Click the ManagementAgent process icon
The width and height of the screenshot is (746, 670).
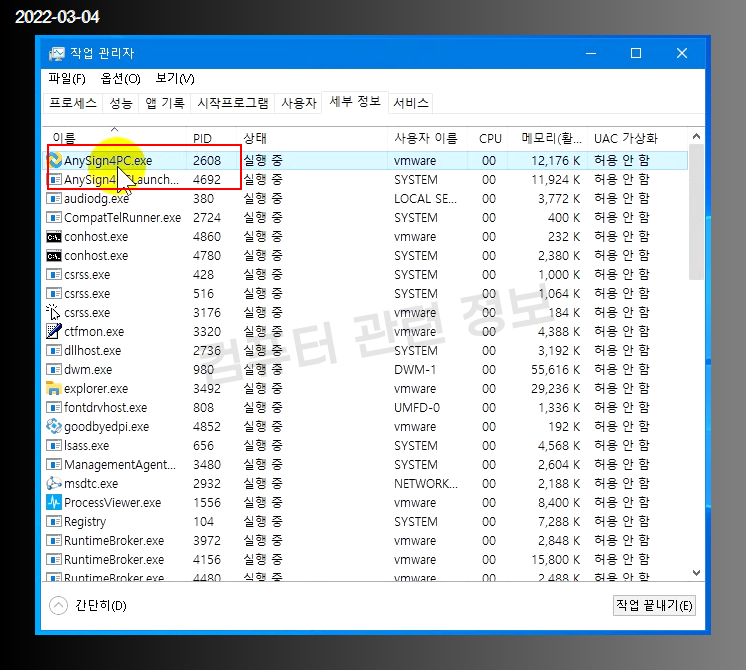54,464
